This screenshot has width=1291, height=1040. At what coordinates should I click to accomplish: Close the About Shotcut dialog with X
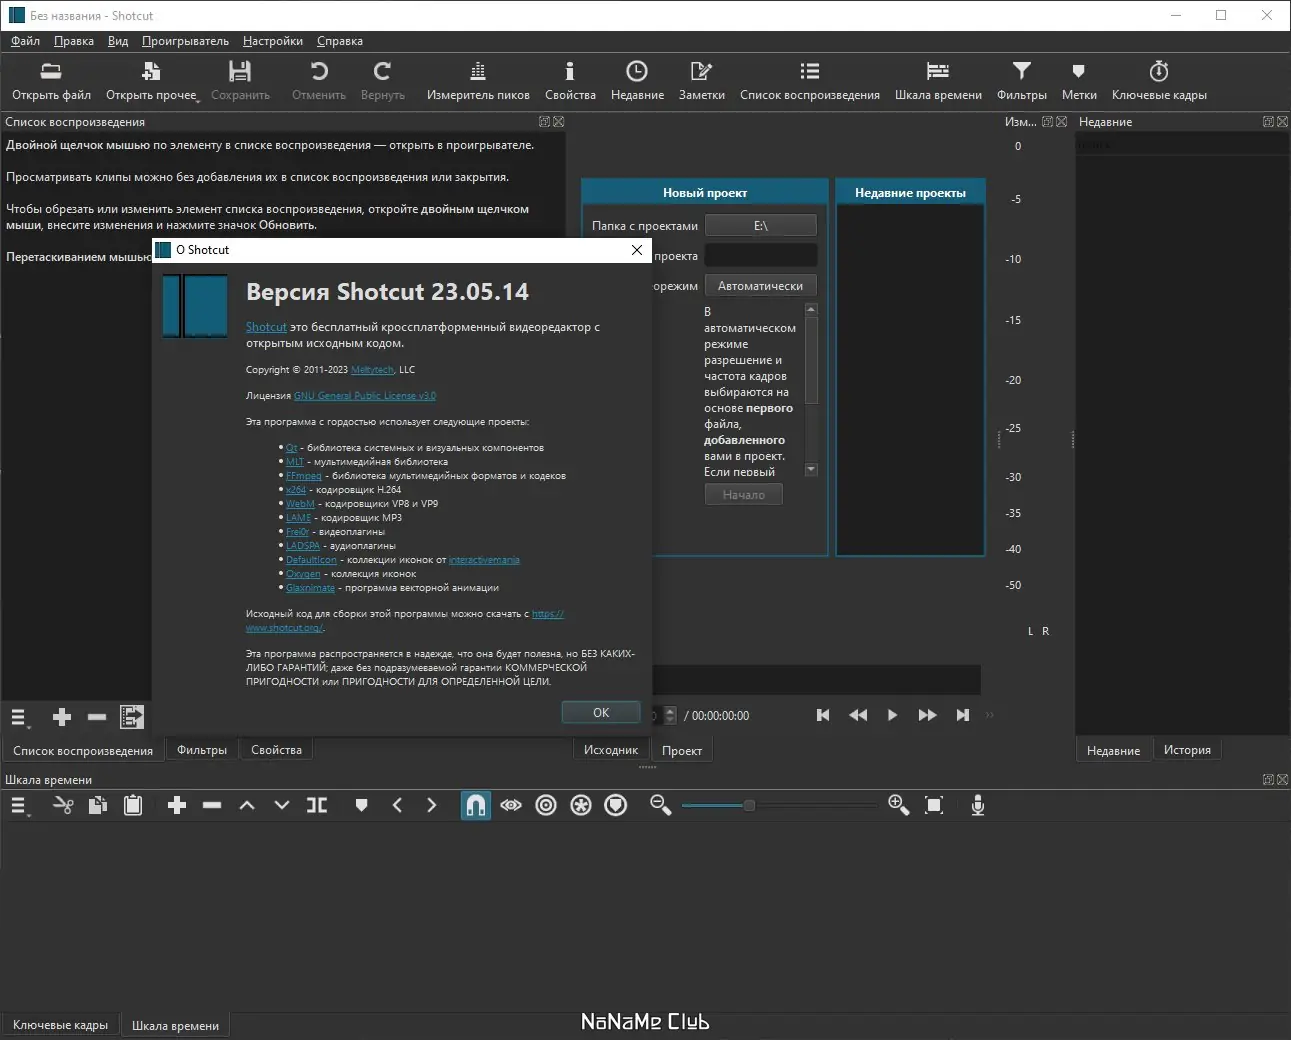click(x=637, y=250)
